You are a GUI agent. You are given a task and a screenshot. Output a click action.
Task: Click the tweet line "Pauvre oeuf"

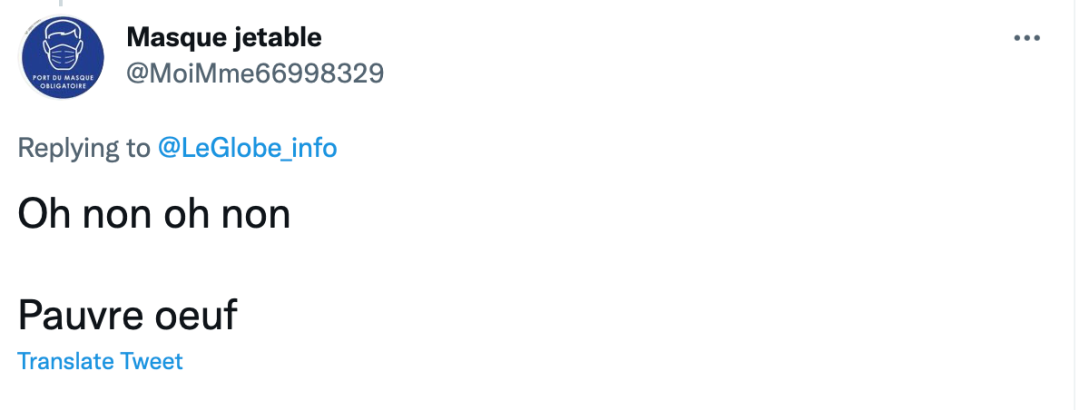click(128, 316)
